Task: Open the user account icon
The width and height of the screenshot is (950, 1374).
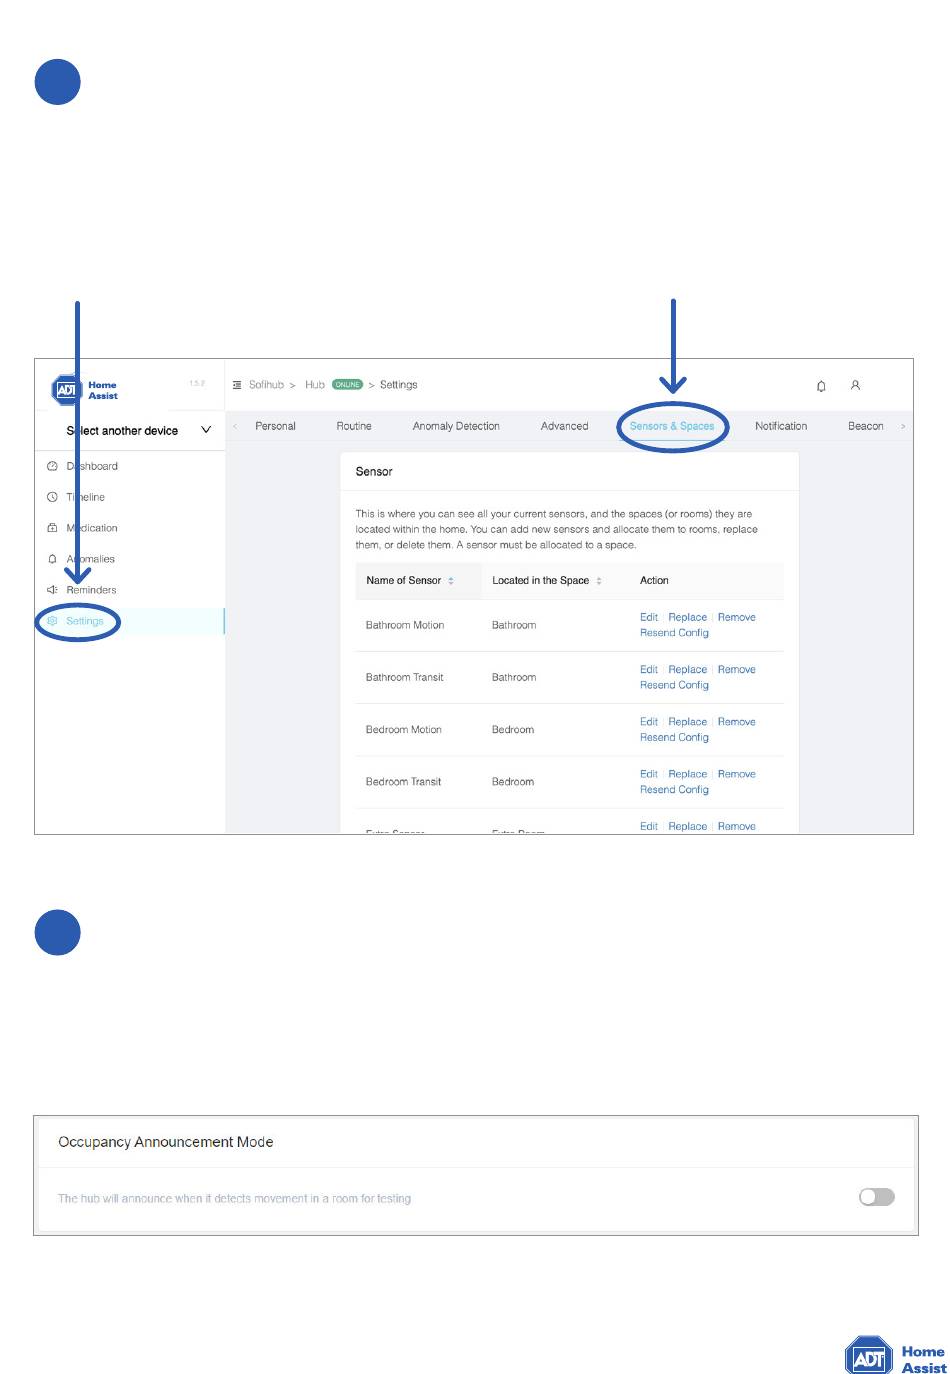Action: click(855, 385)
